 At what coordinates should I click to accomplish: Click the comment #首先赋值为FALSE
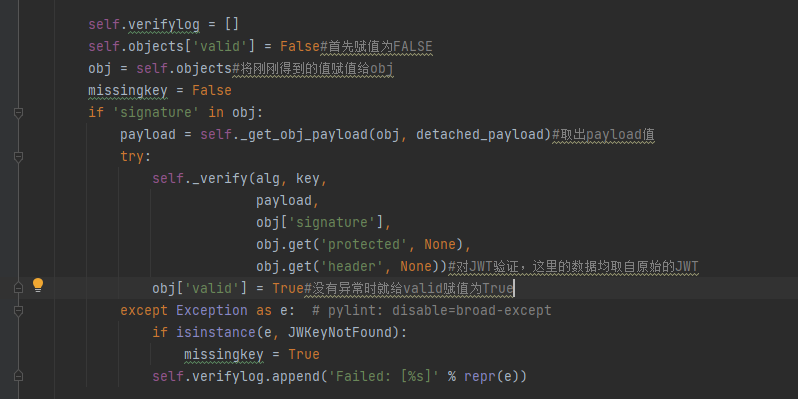376,47
